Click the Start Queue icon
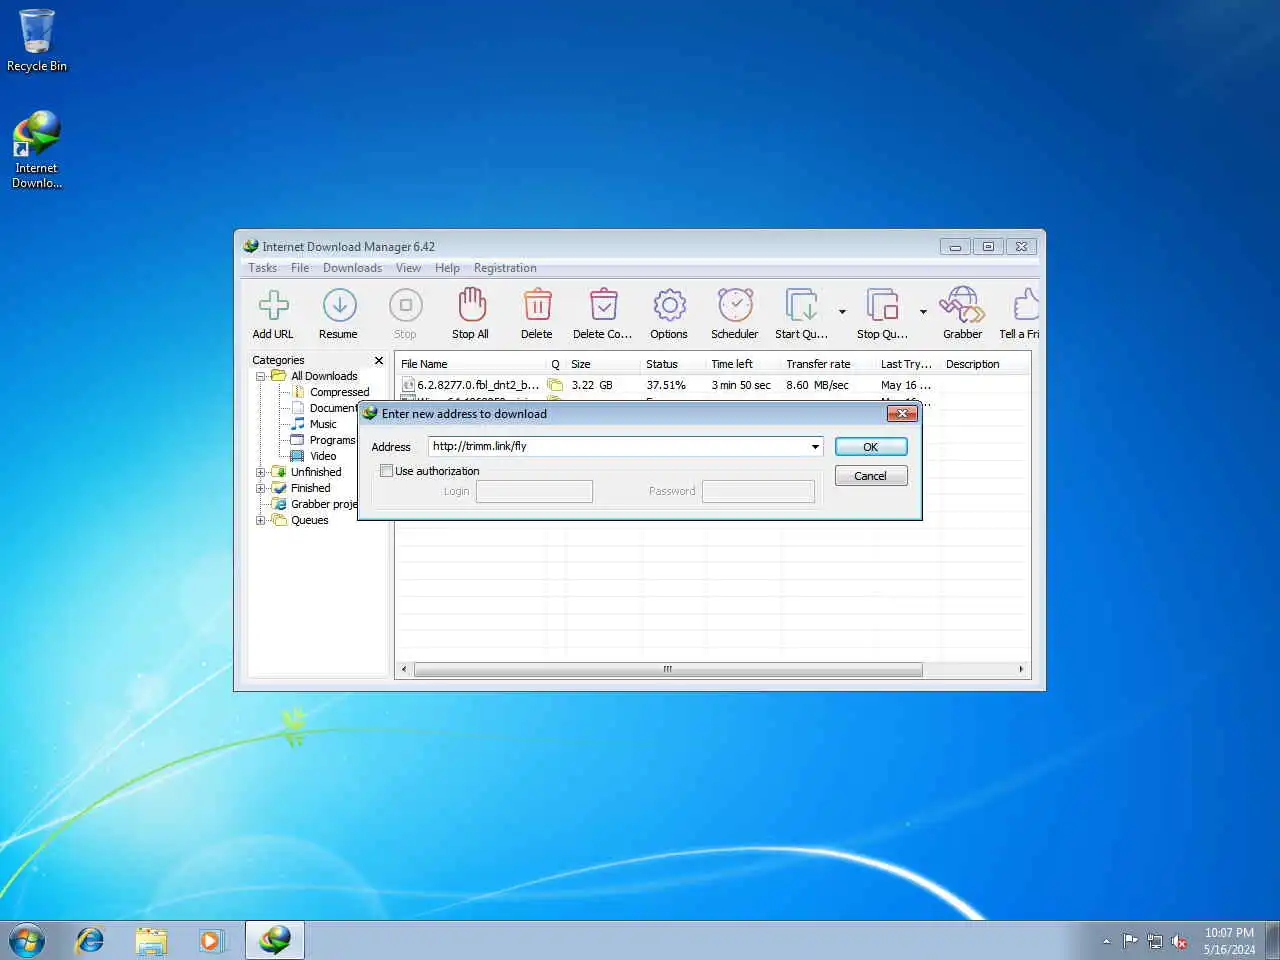 (x=802, y=305)
